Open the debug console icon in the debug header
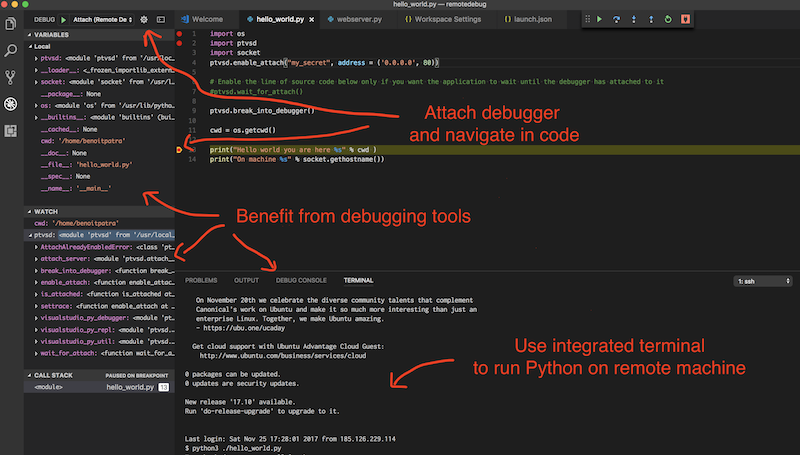The width and height of the screenshot is (800, 455). point(161,19)
